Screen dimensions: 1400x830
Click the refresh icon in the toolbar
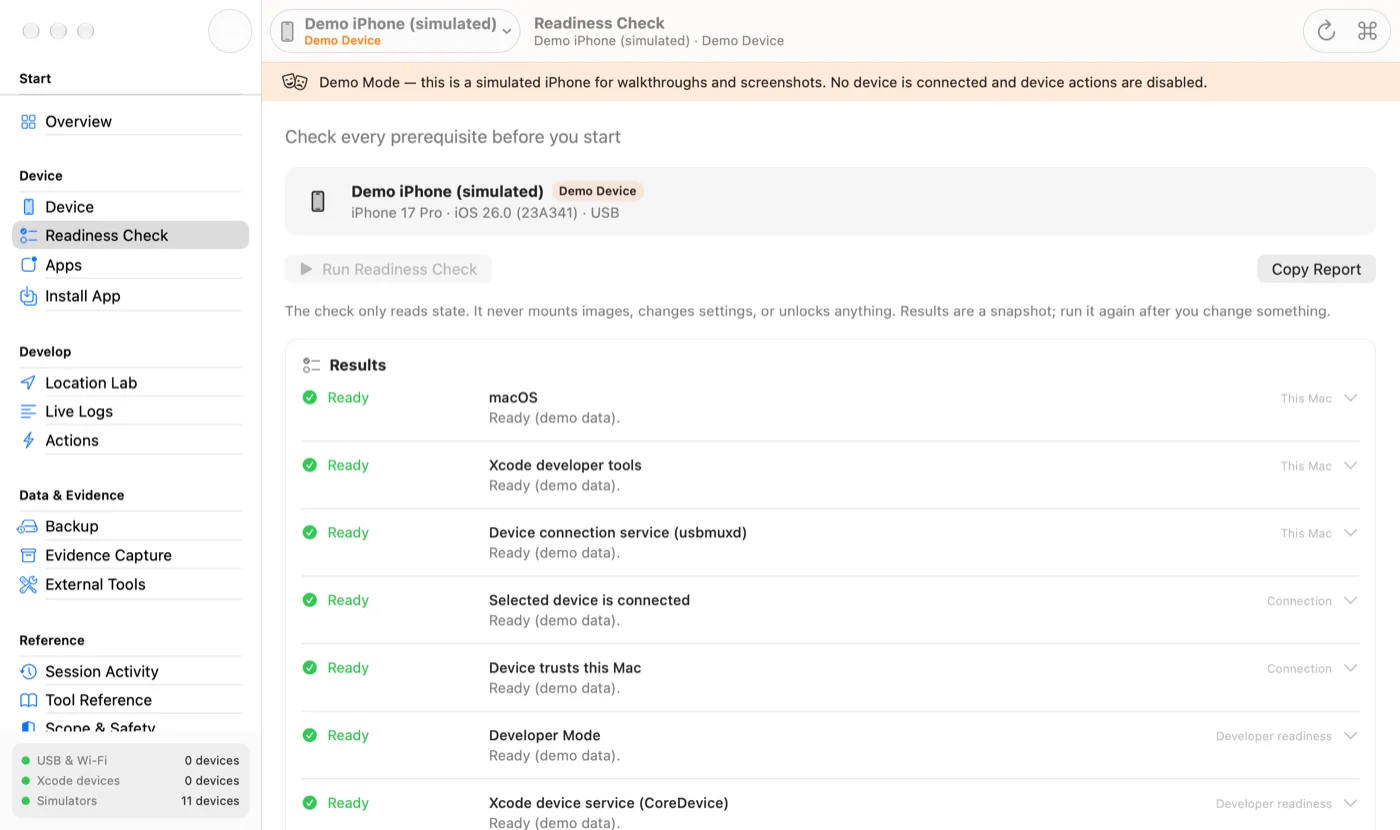click(1326, 31)
